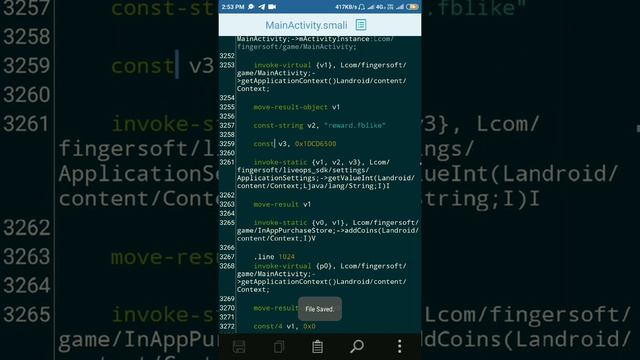Tap the 'const/4 v1, 0x0' line
The image size is (640, 360).
pyautogui.click(x=284, y=326)
